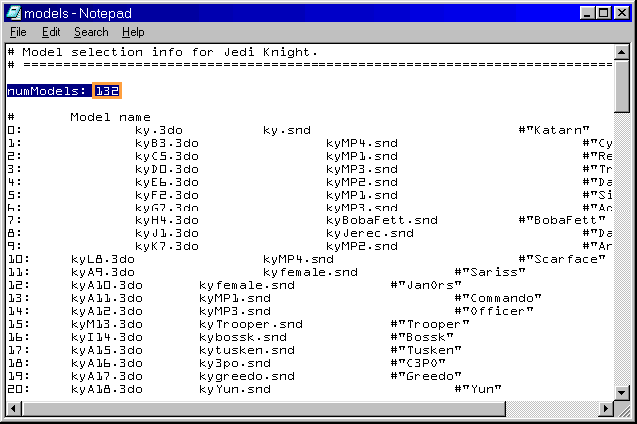Click kyK7.3do in row 9
This screenshot has width=637, height=424.
pyautogui.click(x=167, y=246)
